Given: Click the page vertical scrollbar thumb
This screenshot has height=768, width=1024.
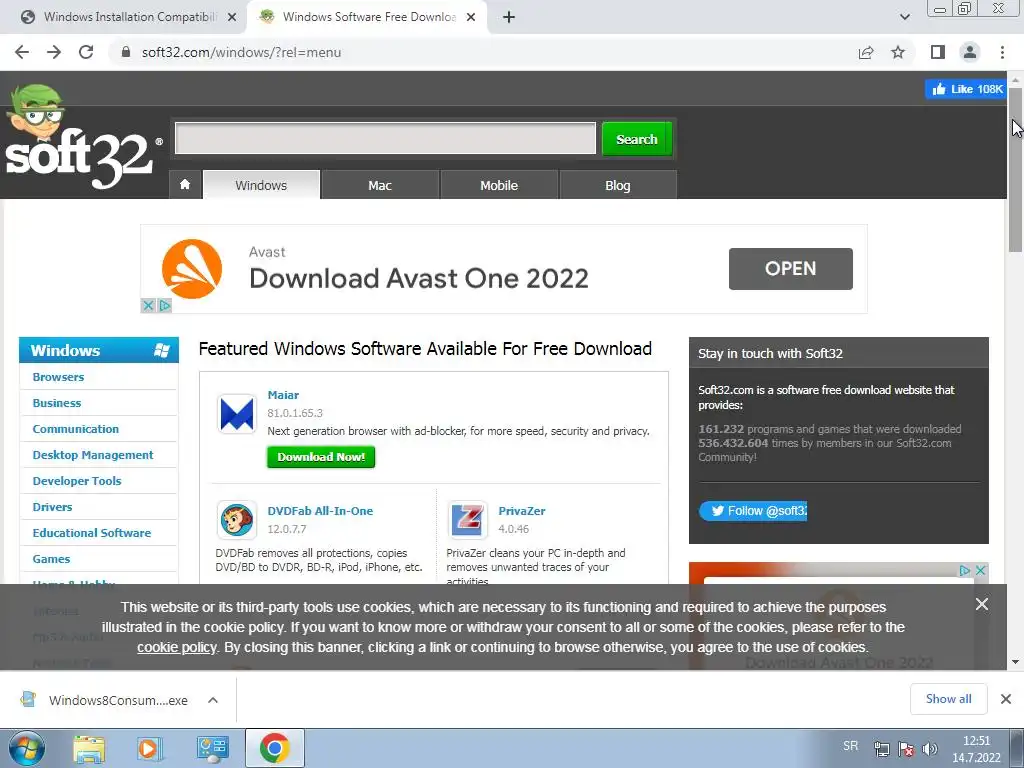Looking at the screenshot, I should click(1015, 170).
